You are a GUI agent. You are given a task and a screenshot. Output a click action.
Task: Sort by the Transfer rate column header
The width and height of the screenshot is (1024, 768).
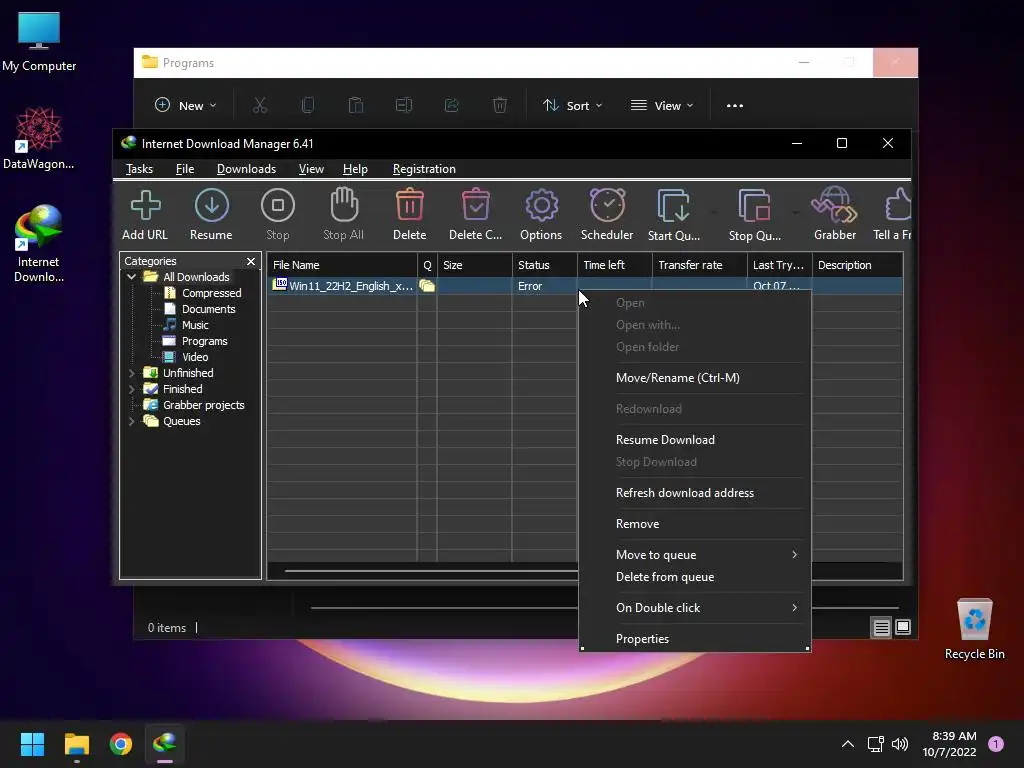point(699,265)
